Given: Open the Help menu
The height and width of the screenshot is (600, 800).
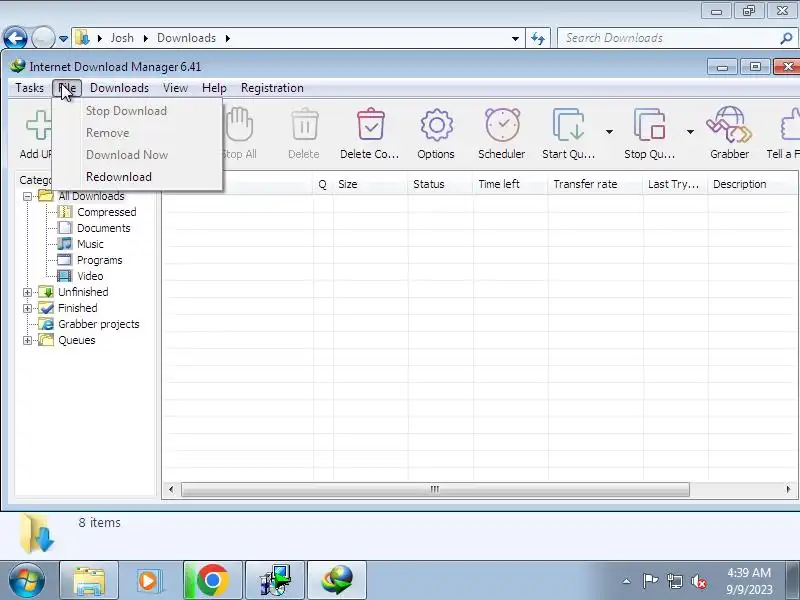Looking at the screenshot, I should (214, 88).
